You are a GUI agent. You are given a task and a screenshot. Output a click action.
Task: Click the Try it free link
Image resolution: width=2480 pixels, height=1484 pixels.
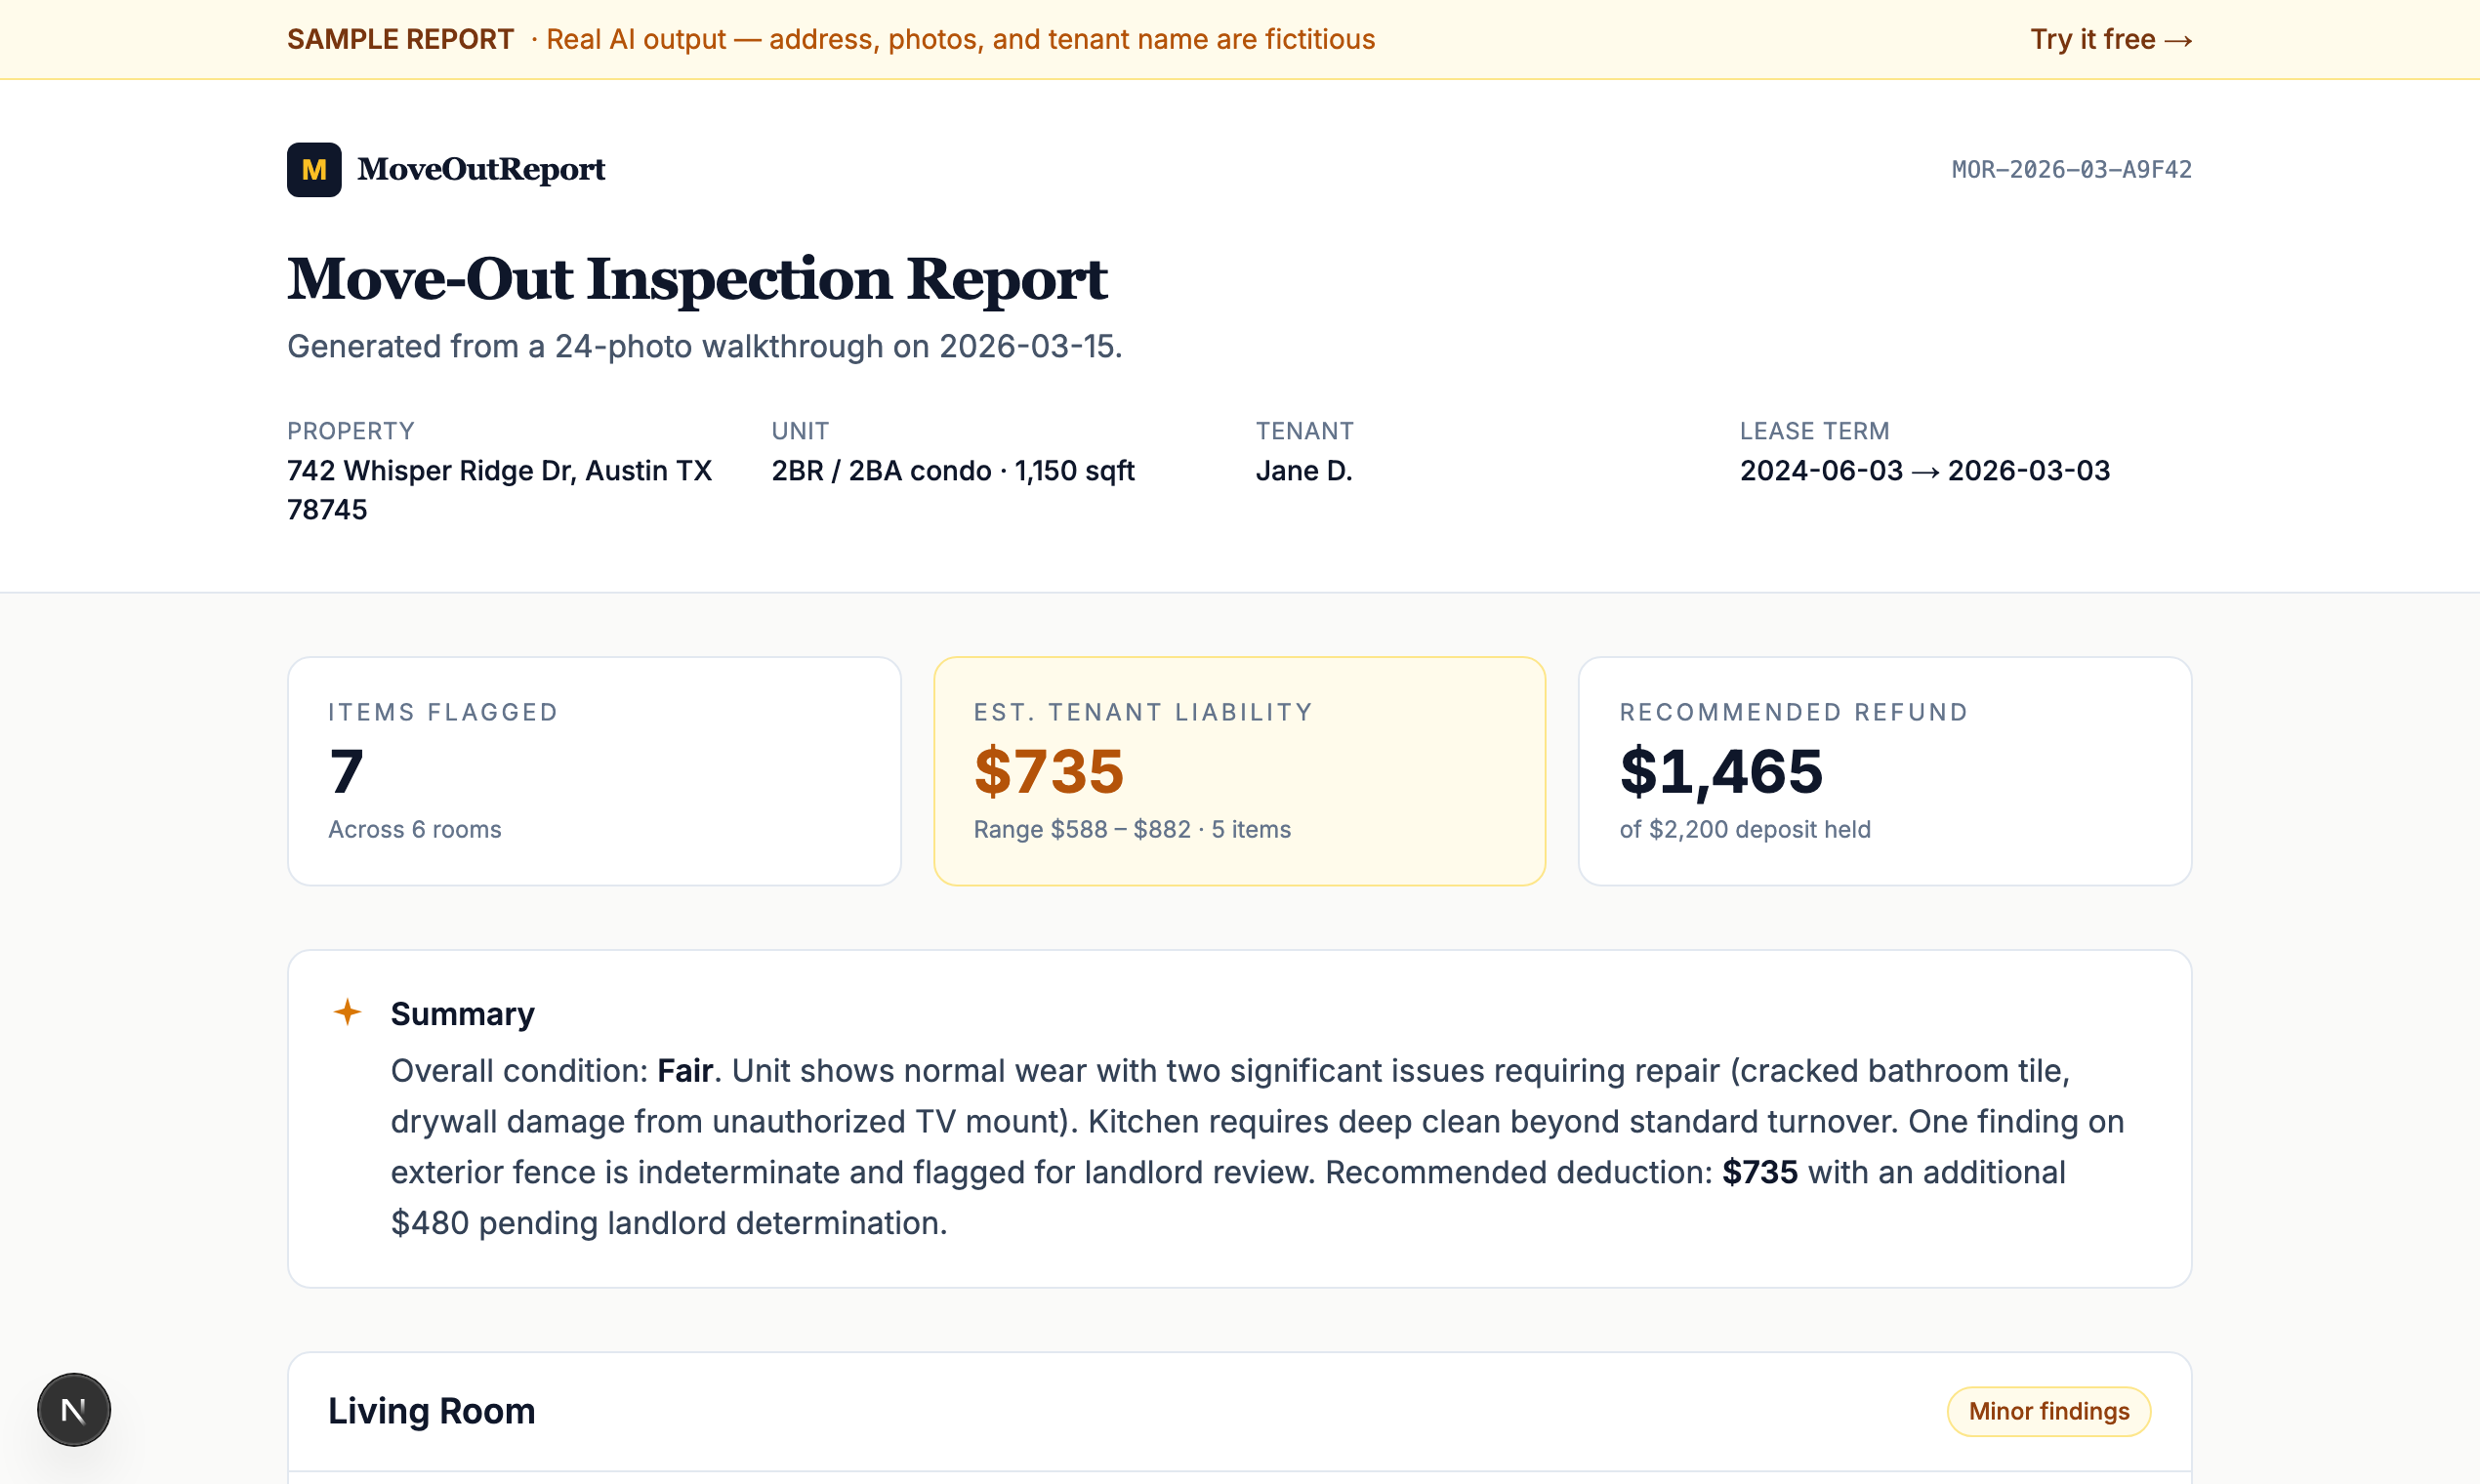click(x=2110, y=40)
